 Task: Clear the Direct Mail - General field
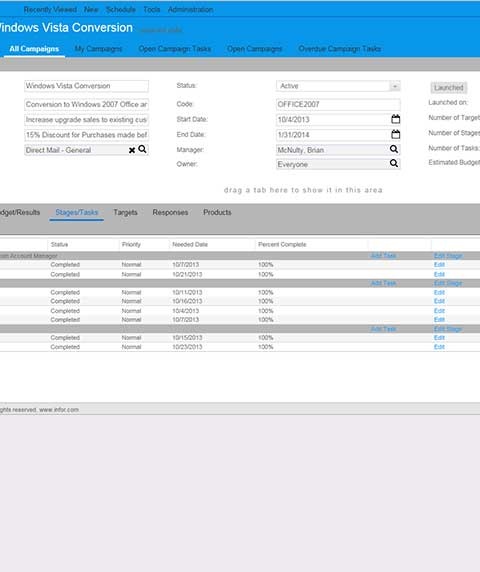(x=132, y=150)
